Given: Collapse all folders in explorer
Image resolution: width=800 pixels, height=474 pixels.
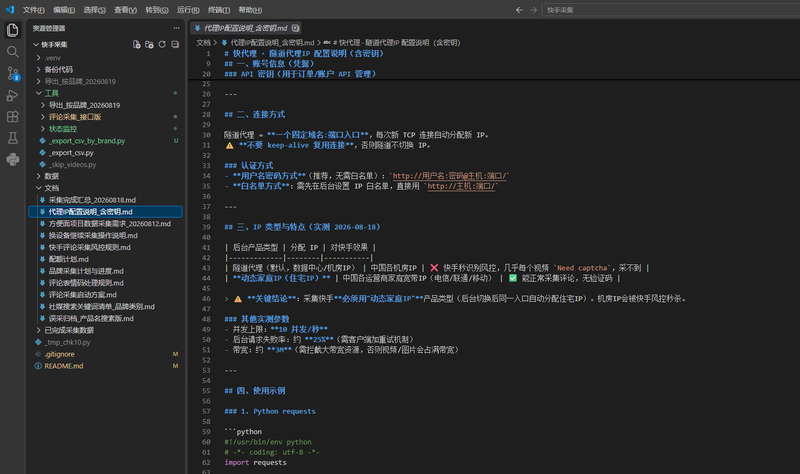Looking at the screenshot, I should [175, 44].
